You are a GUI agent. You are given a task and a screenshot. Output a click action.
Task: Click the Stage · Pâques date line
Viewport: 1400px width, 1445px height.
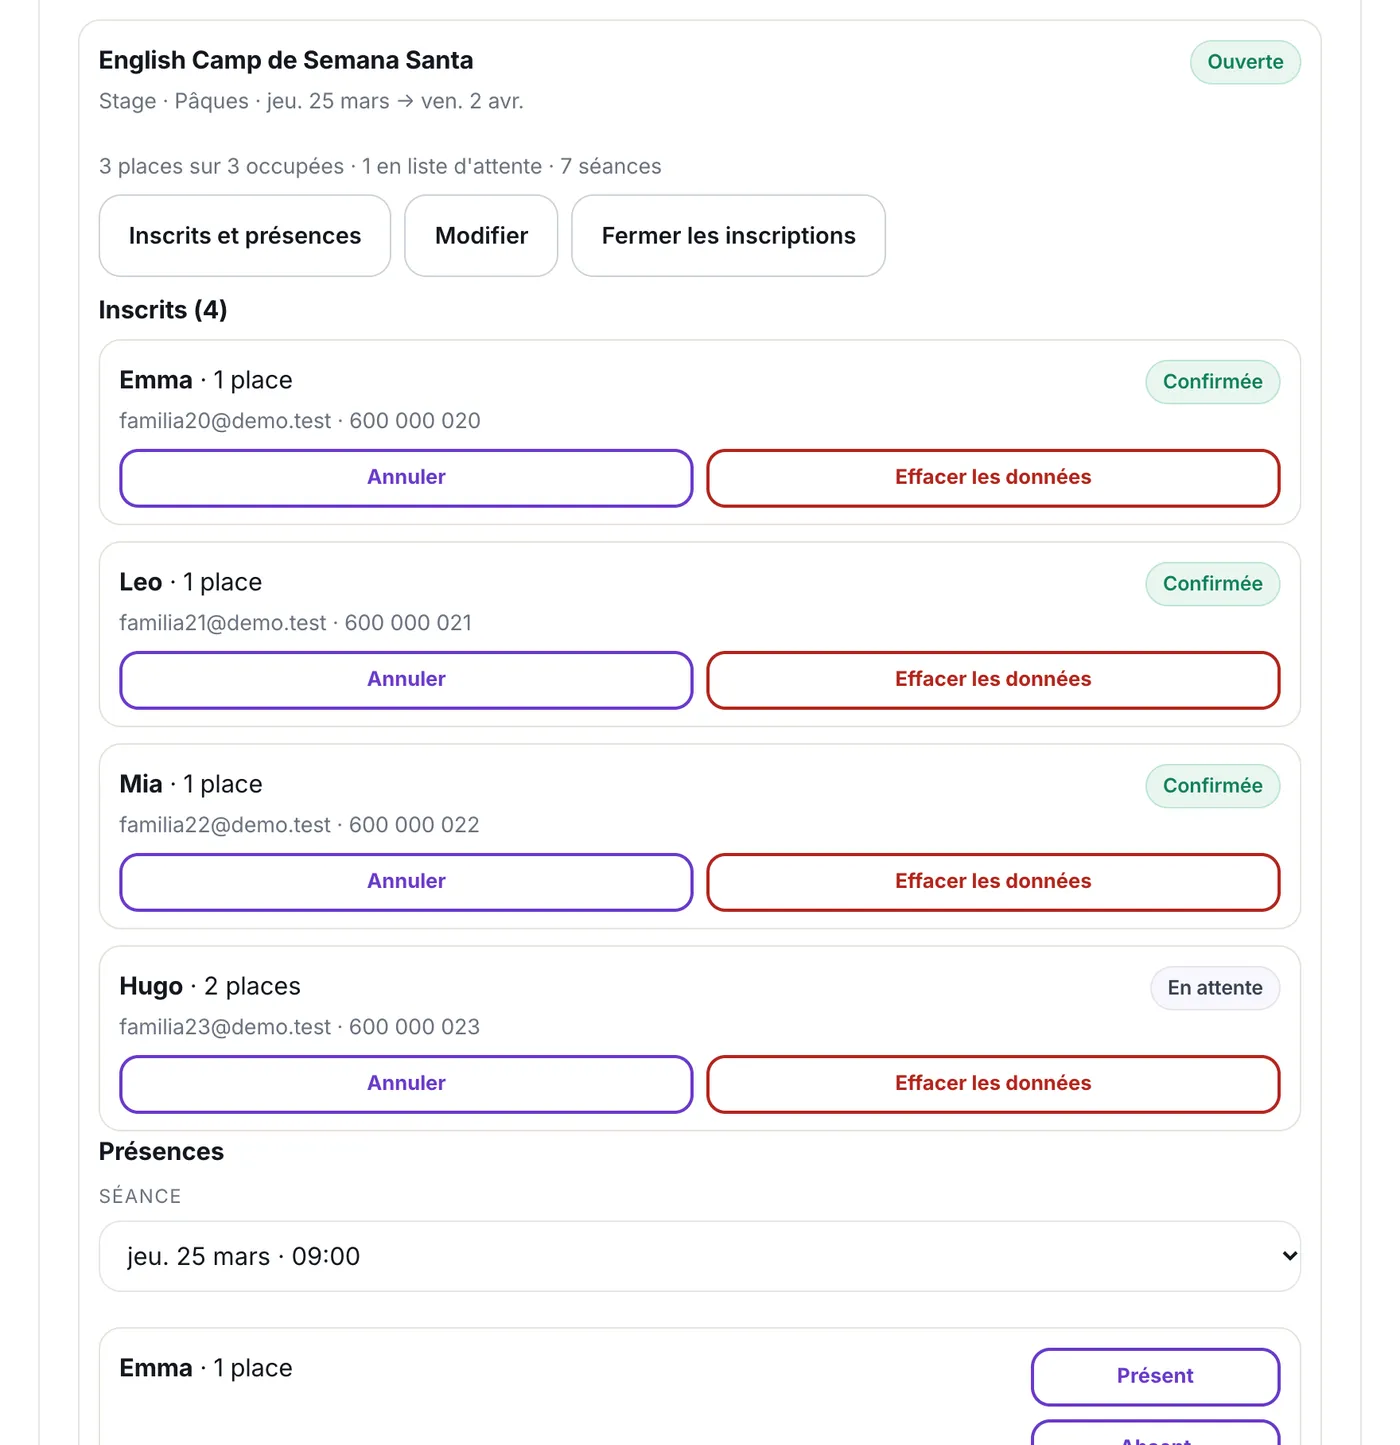[x=311, y=101]
